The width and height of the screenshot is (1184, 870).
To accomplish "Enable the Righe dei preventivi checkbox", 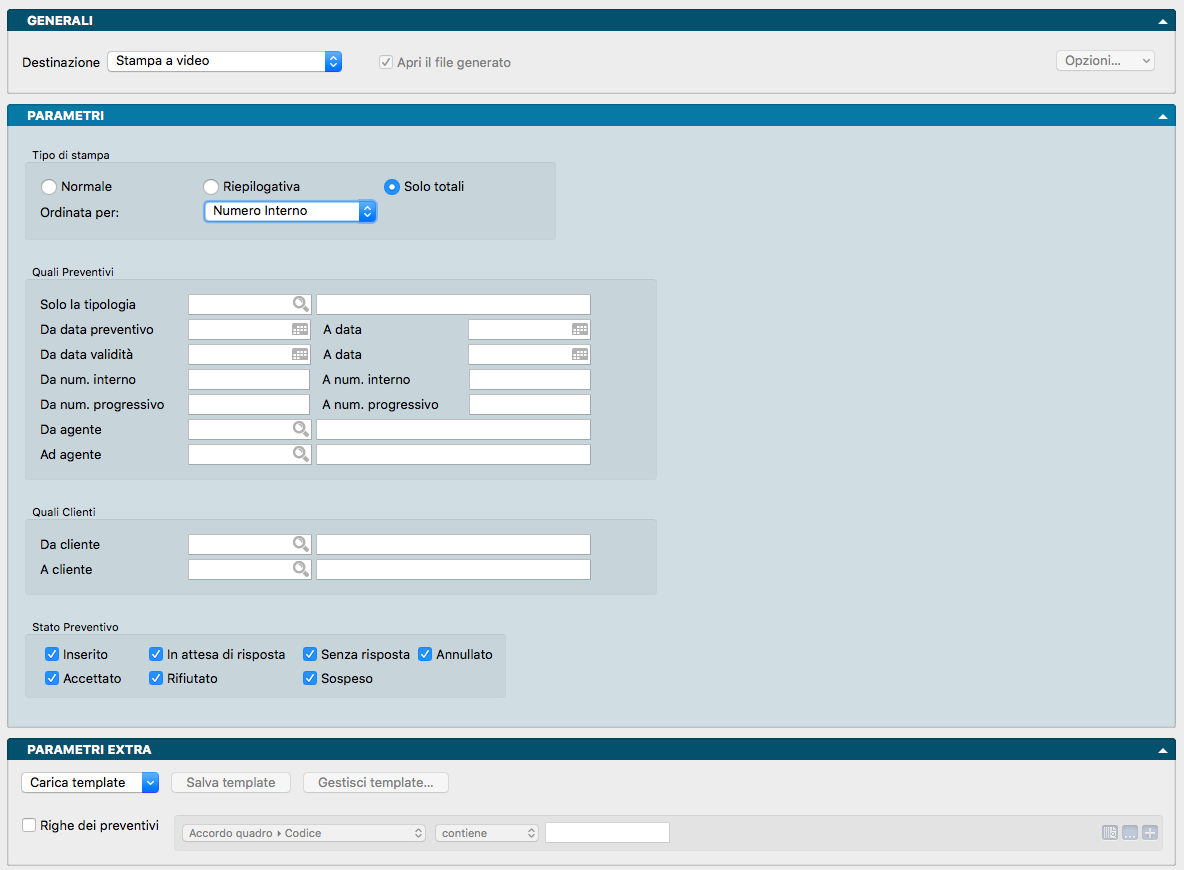I will tap(29, 826).
